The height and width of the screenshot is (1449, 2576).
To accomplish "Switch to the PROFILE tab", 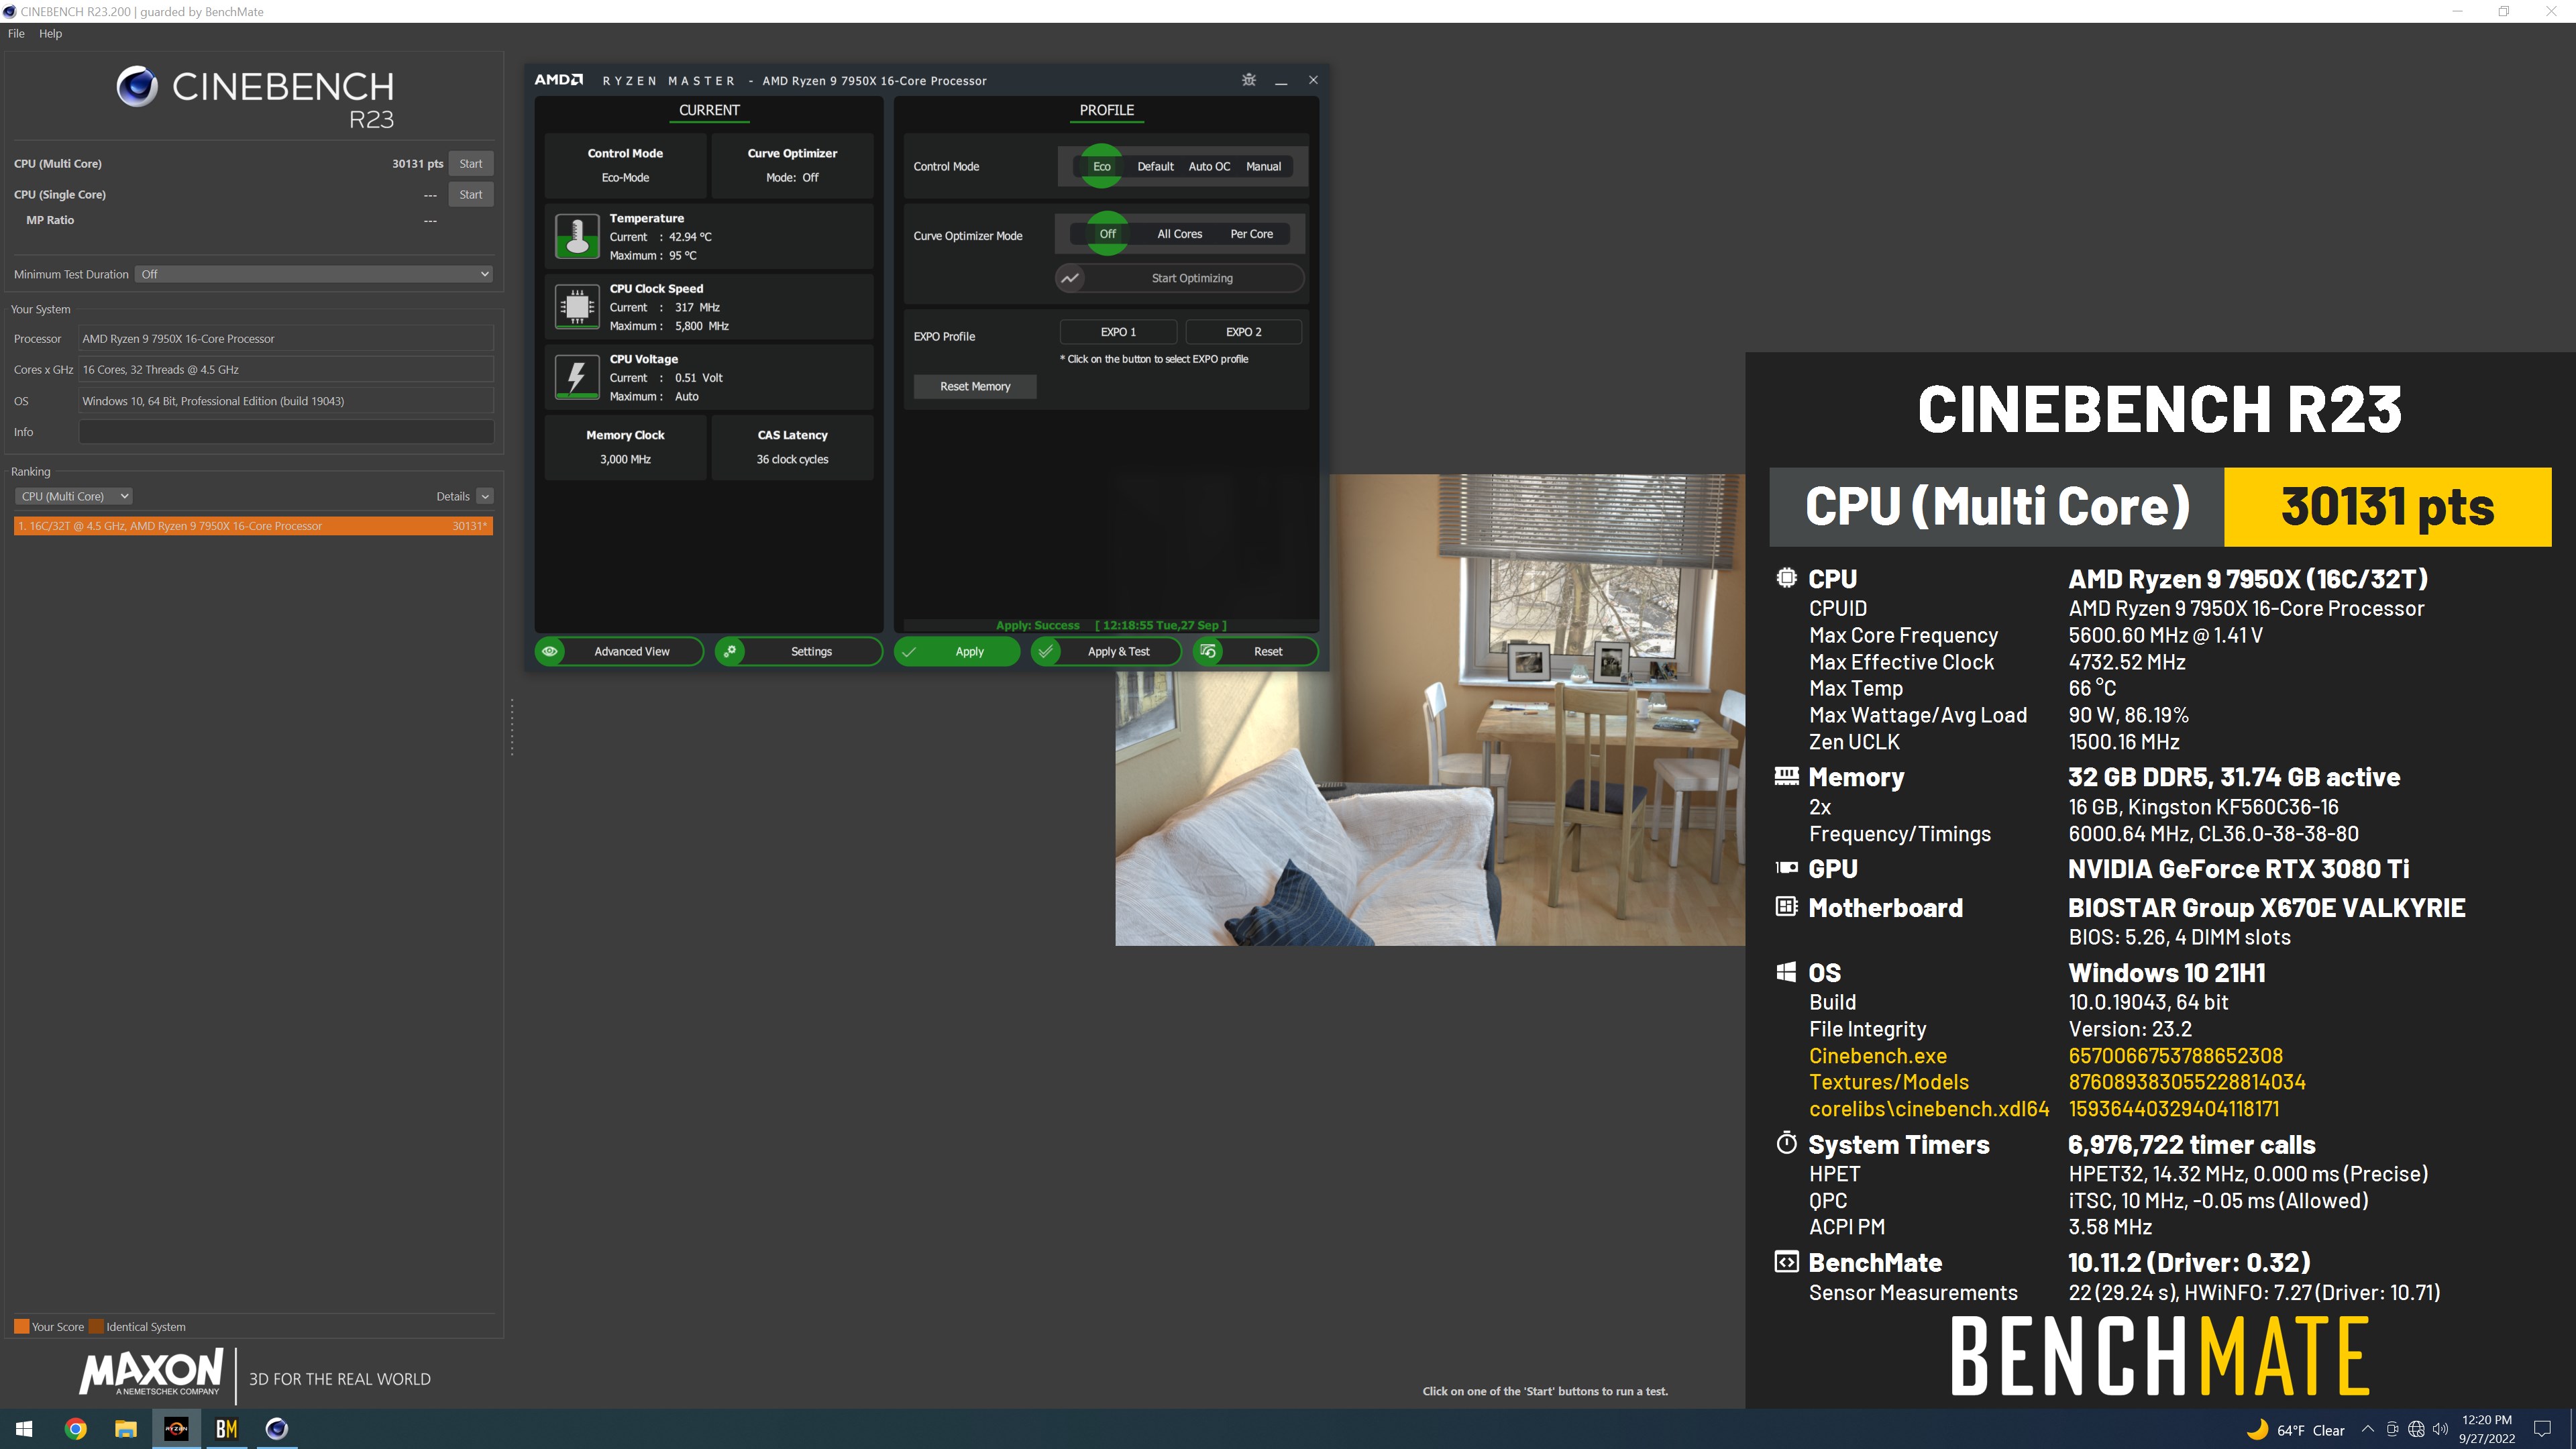I will click(1106, 110).
